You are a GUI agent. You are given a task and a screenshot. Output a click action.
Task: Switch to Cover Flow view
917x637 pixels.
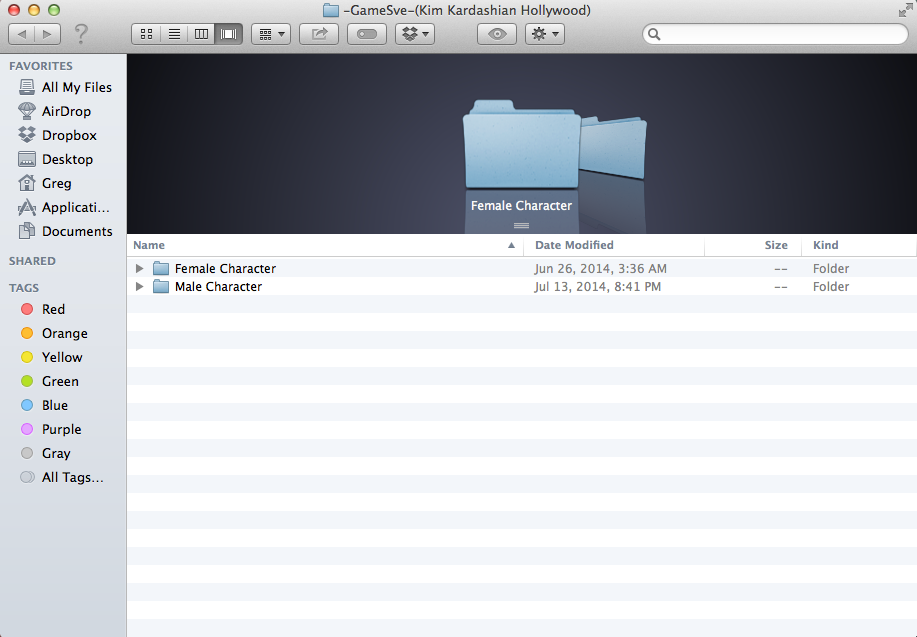click(229, 34)
